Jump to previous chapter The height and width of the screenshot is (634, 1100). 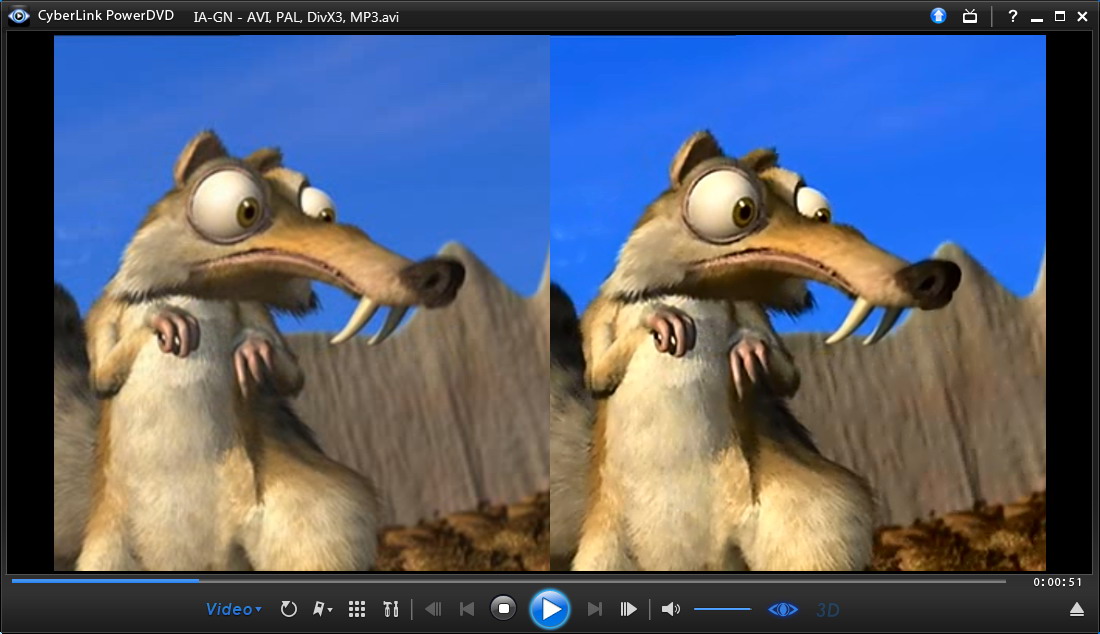pyautogui.click(x=467, y=609)
